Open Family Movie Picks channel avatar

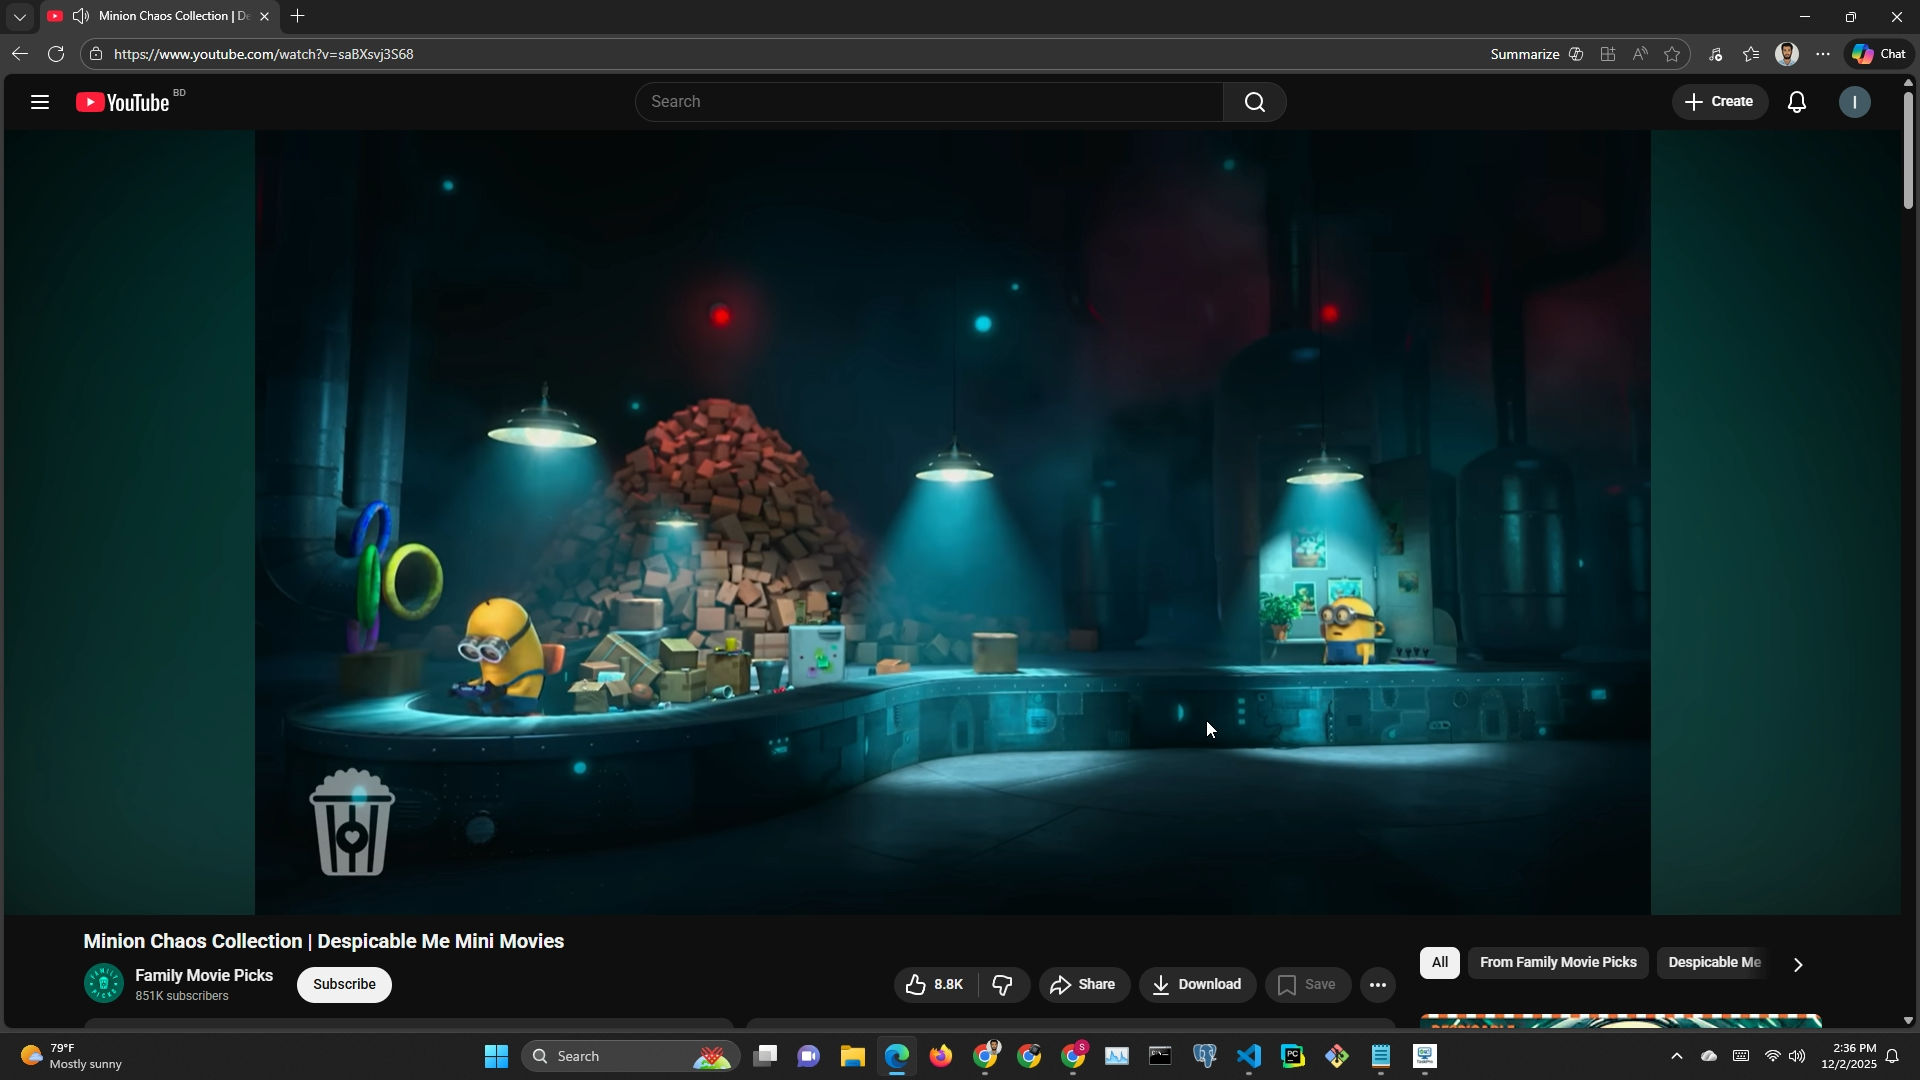(x=104, y=984)
